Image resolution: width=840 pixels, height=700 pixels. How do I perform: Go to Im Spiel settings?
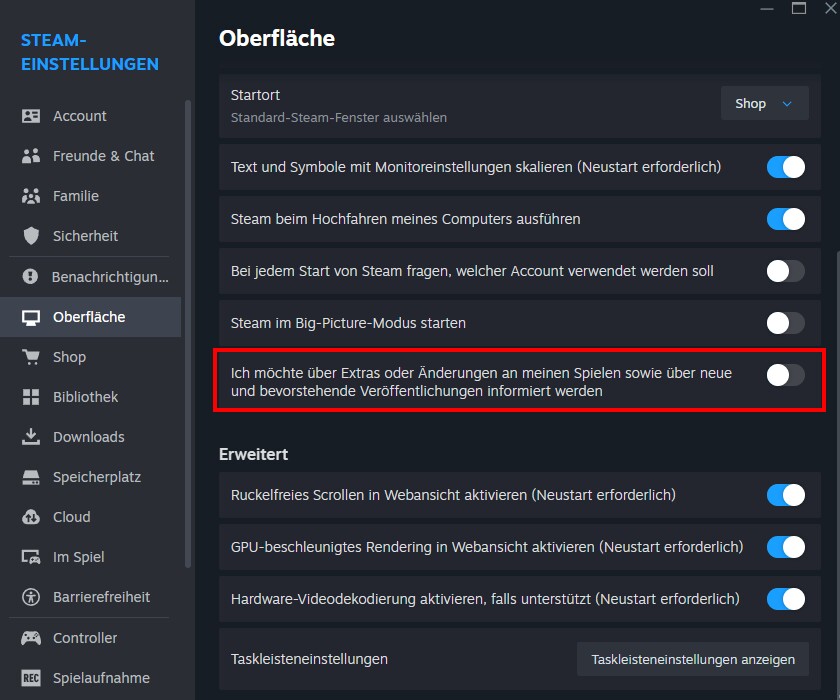78,557
